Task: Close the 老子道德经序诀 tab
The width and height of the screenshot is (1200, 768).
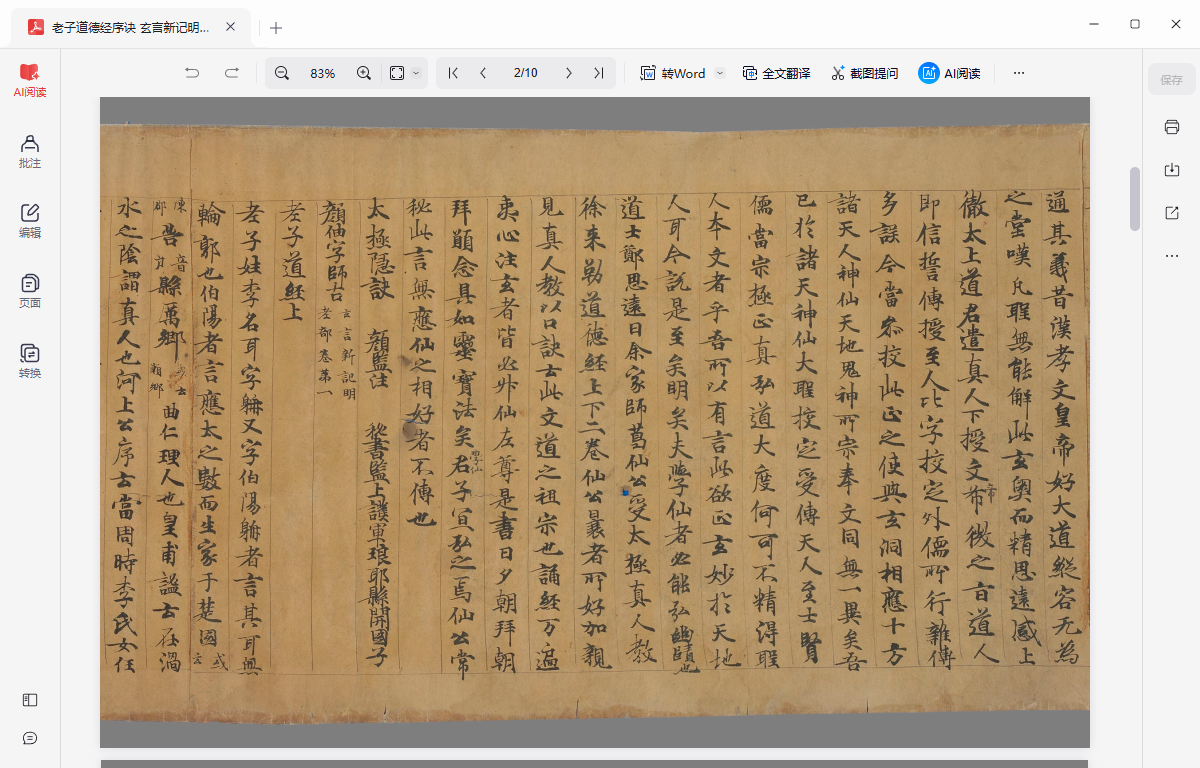Action: (230, 28)
